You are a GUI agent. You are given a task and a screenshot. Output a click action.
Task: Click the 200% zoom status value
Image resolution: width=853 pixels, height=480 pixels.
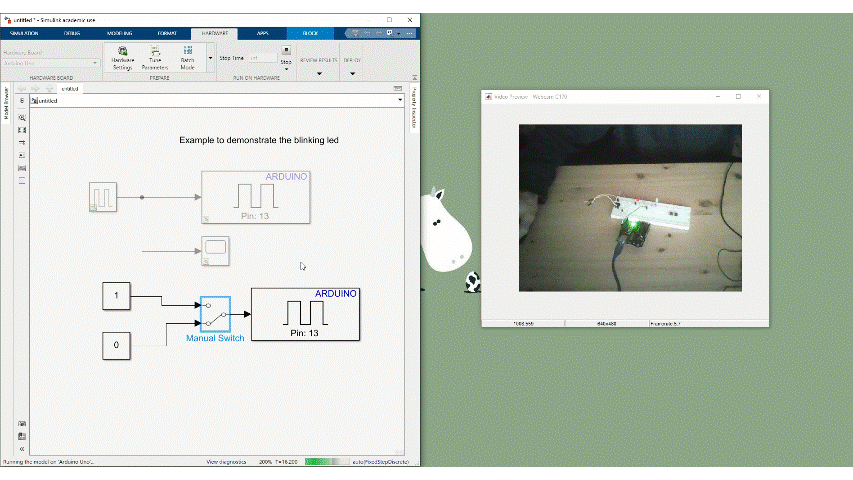[x=265, y=462]
